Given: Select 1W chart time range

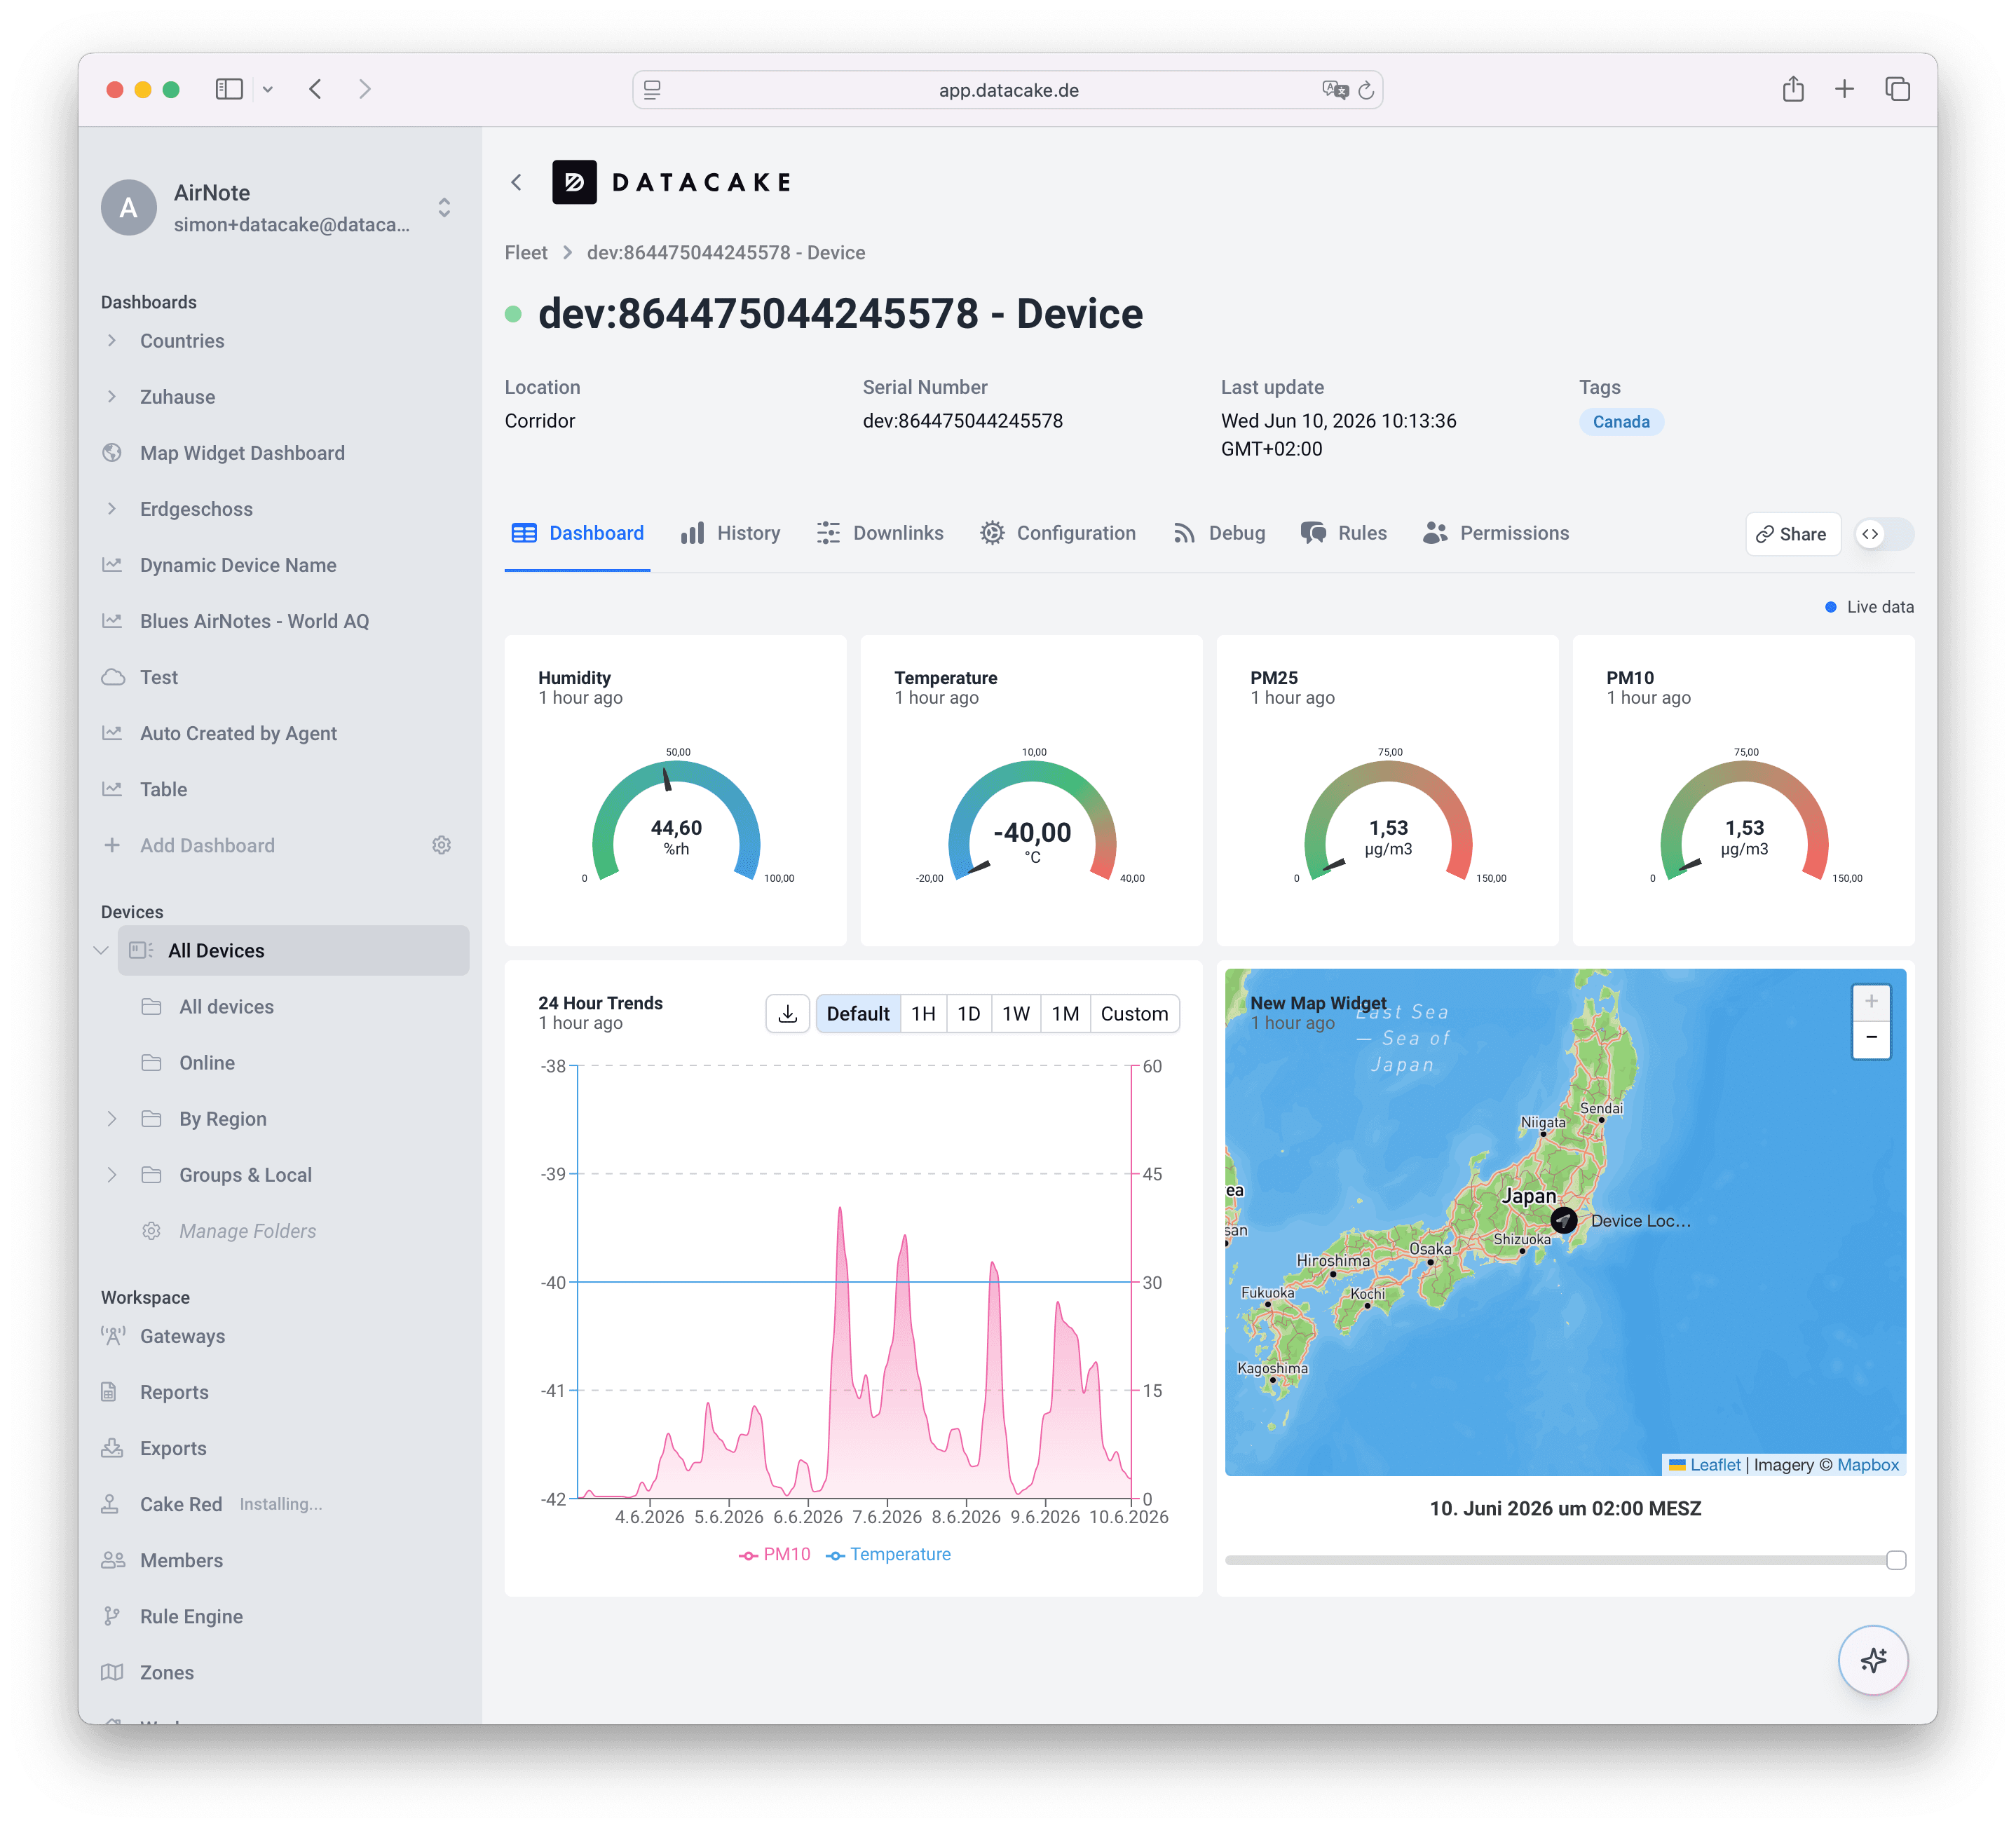Looking at the screenshot, I should (1016, 1014).
